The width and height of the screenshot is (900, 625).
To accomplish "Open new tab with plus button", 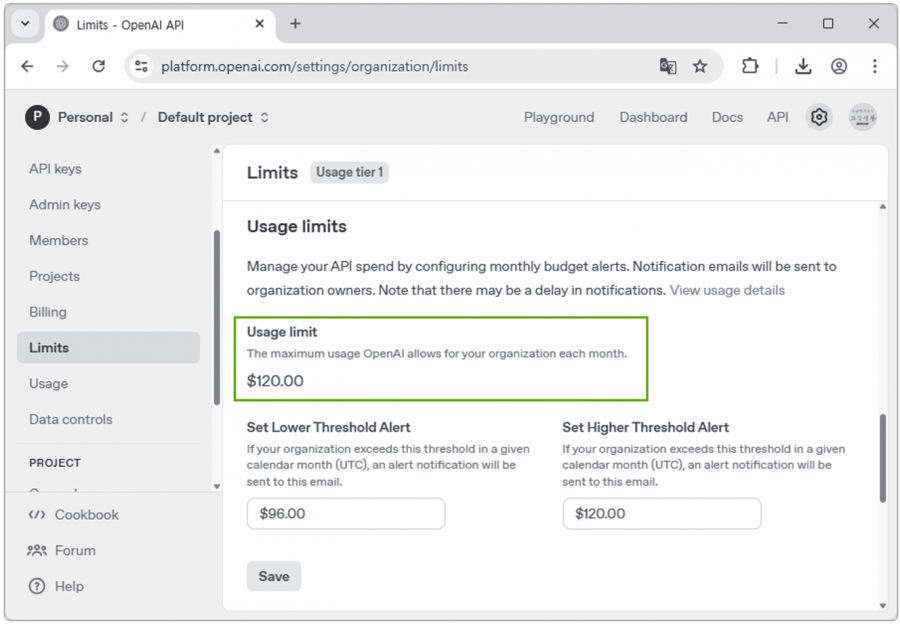I will click(x=295, y=24).
